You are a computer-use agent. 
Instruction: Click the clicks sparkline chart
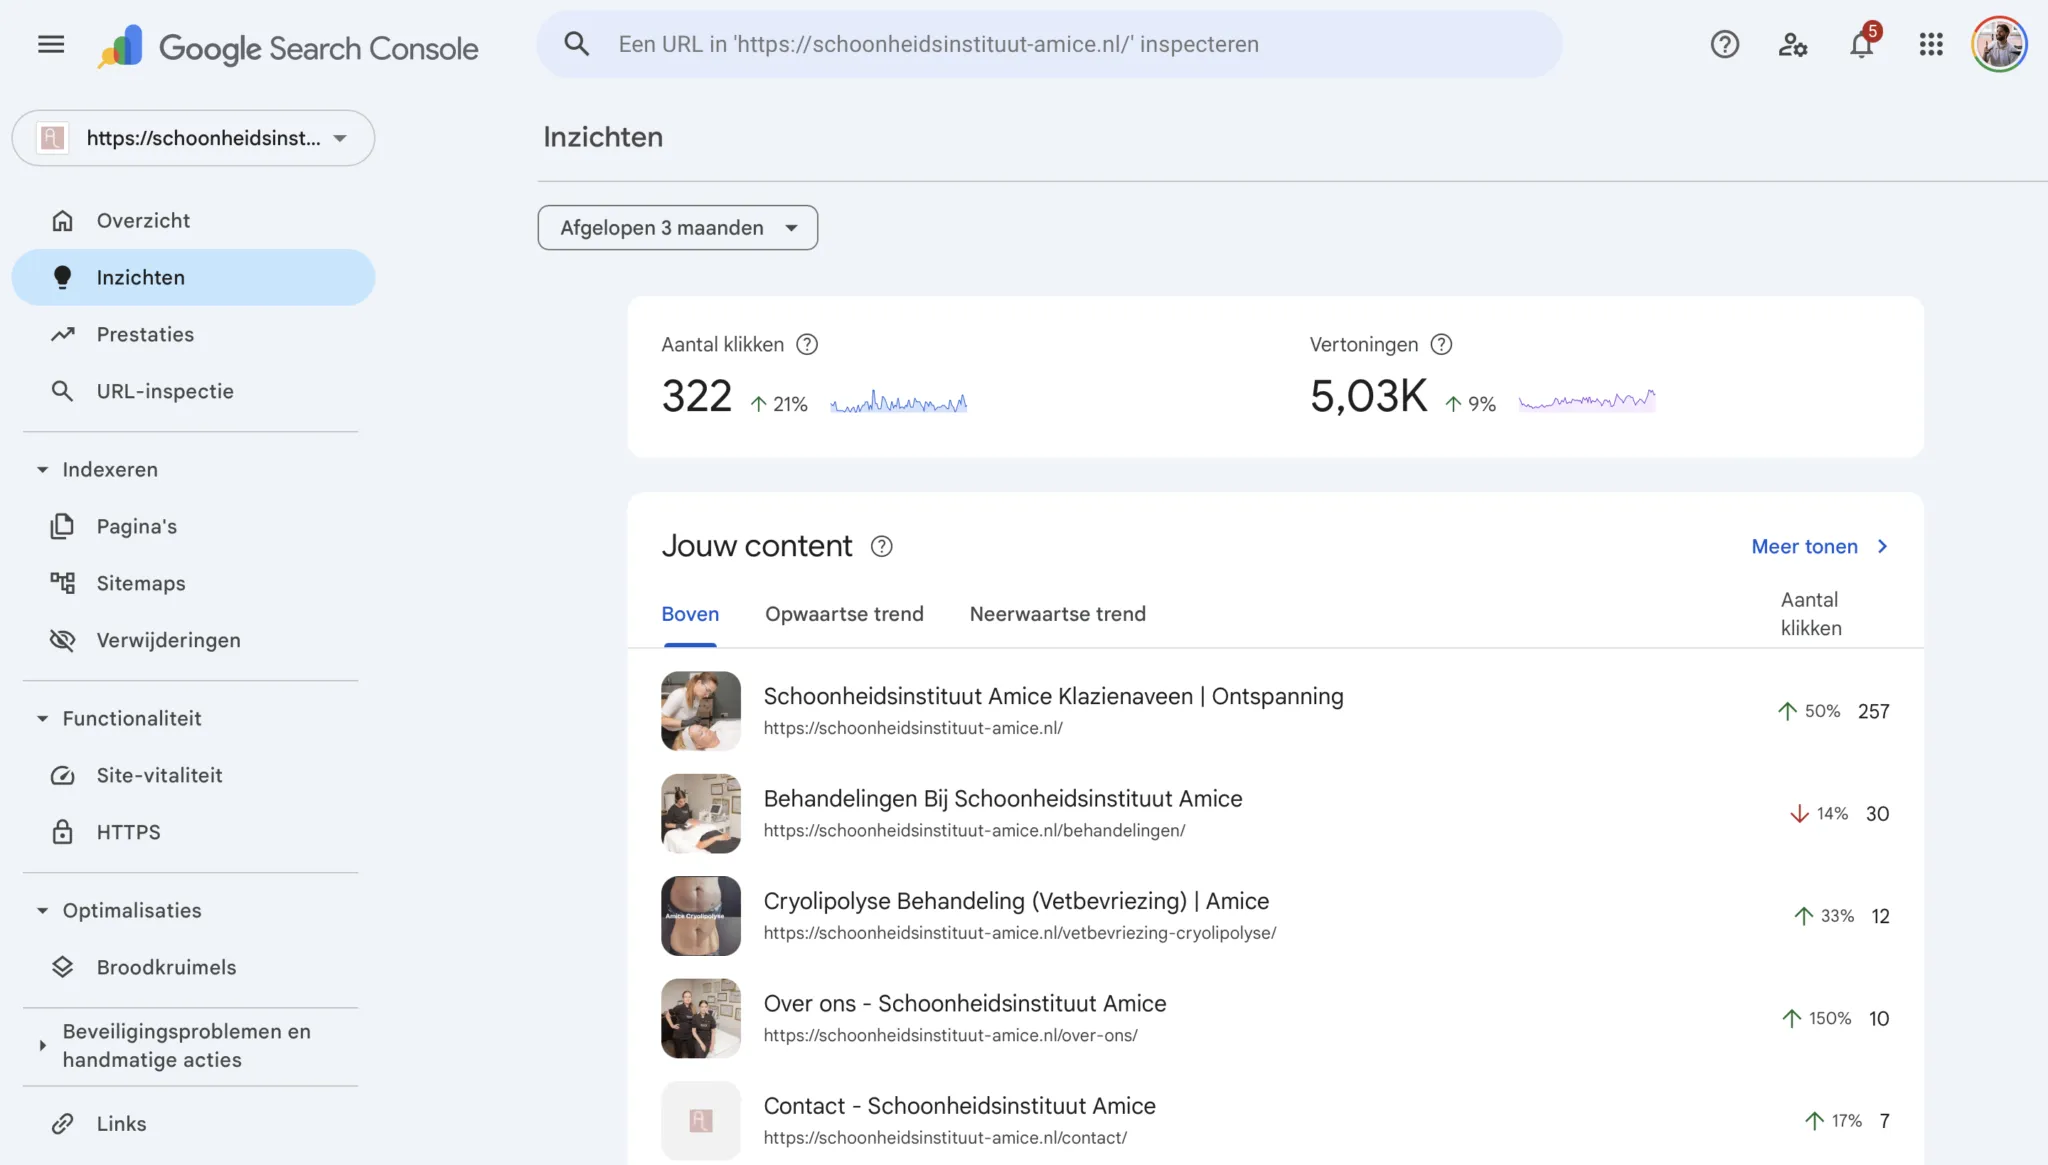pyautogui.click(x=898, y=402)
